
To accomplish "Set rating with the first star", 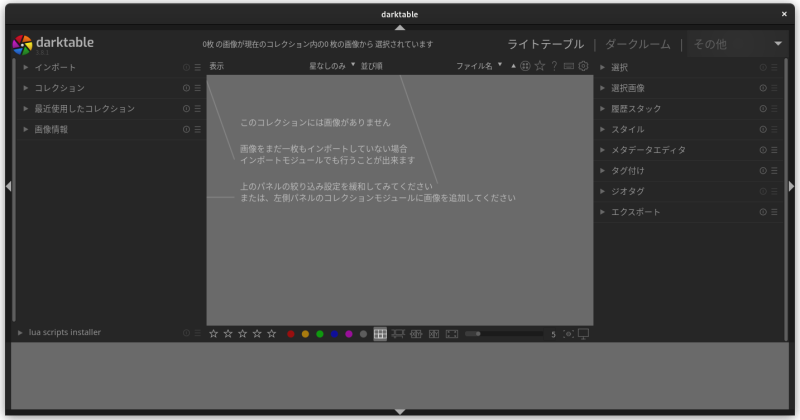I will coord(214,334).
